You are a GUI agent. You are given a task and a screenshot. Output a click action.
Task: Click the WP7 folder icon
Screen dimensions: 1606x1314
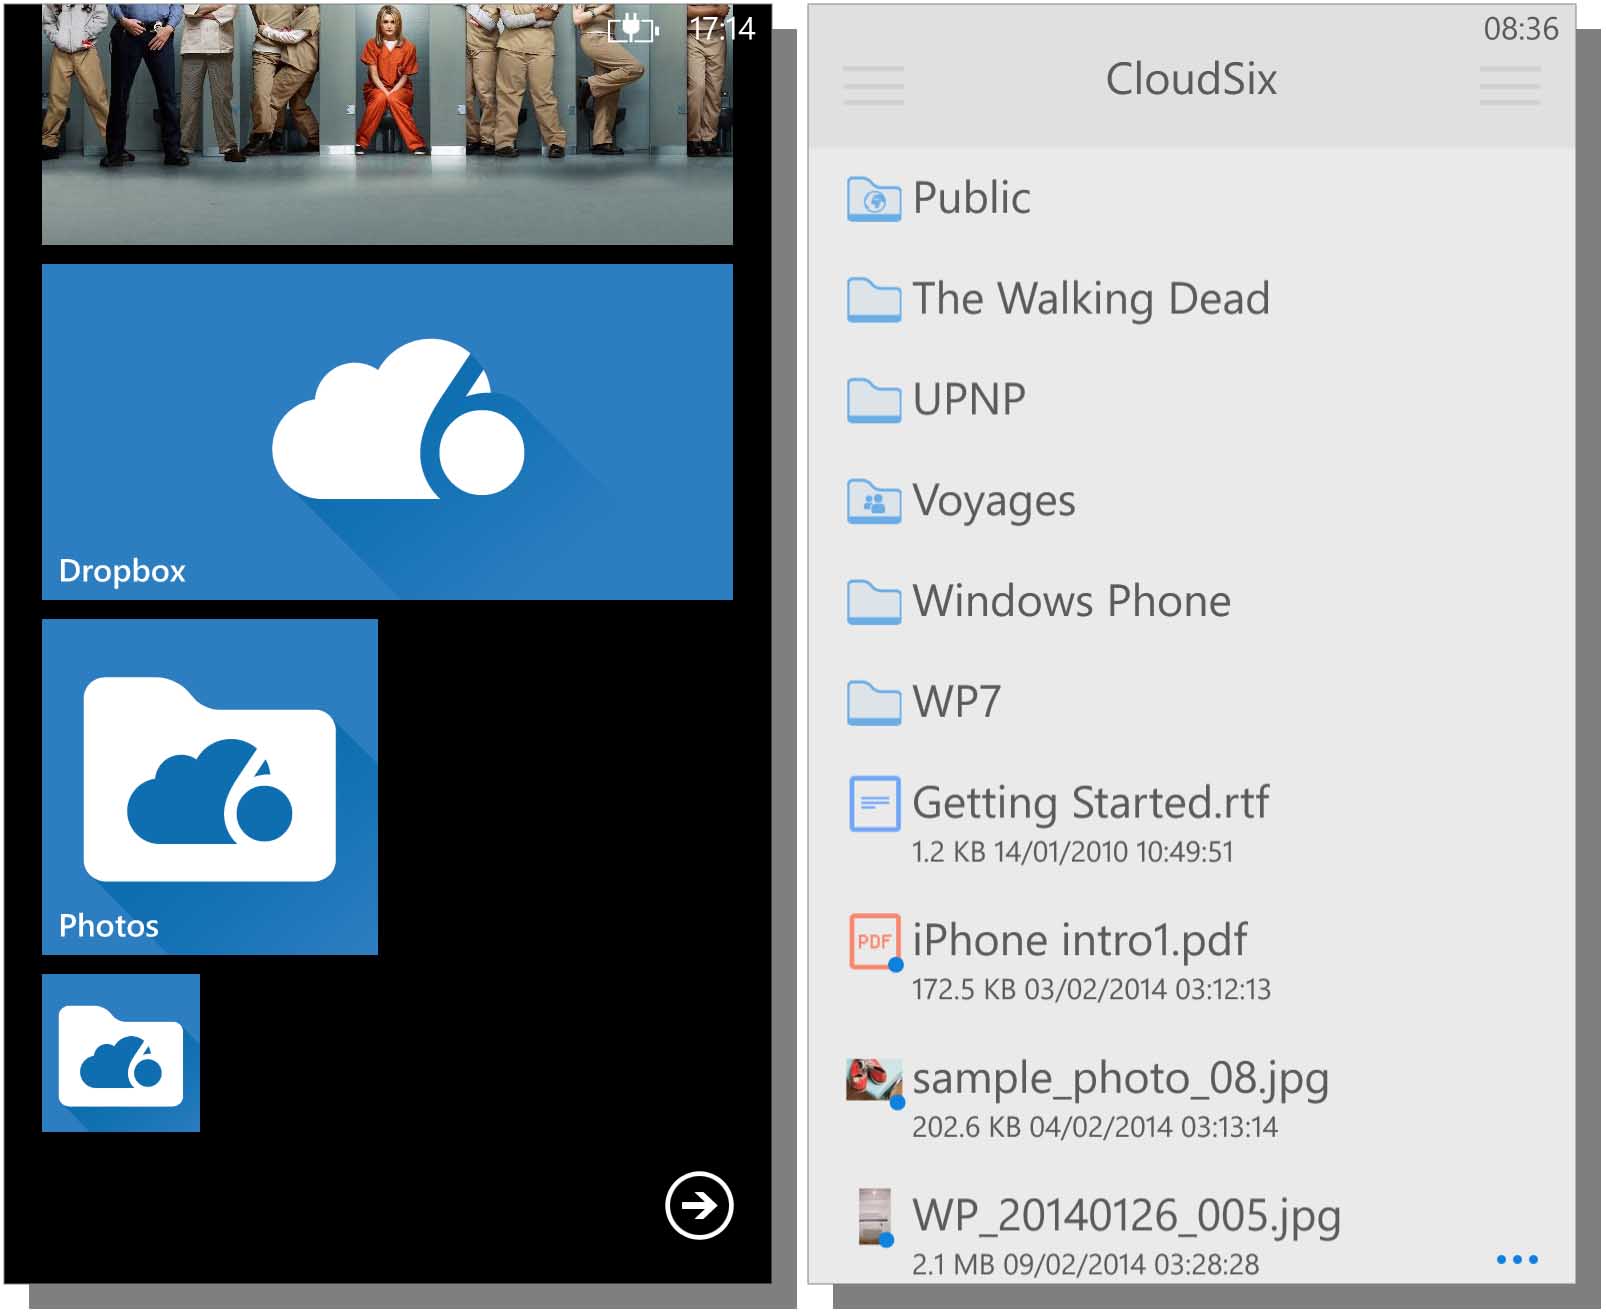(x=874, y=702)
